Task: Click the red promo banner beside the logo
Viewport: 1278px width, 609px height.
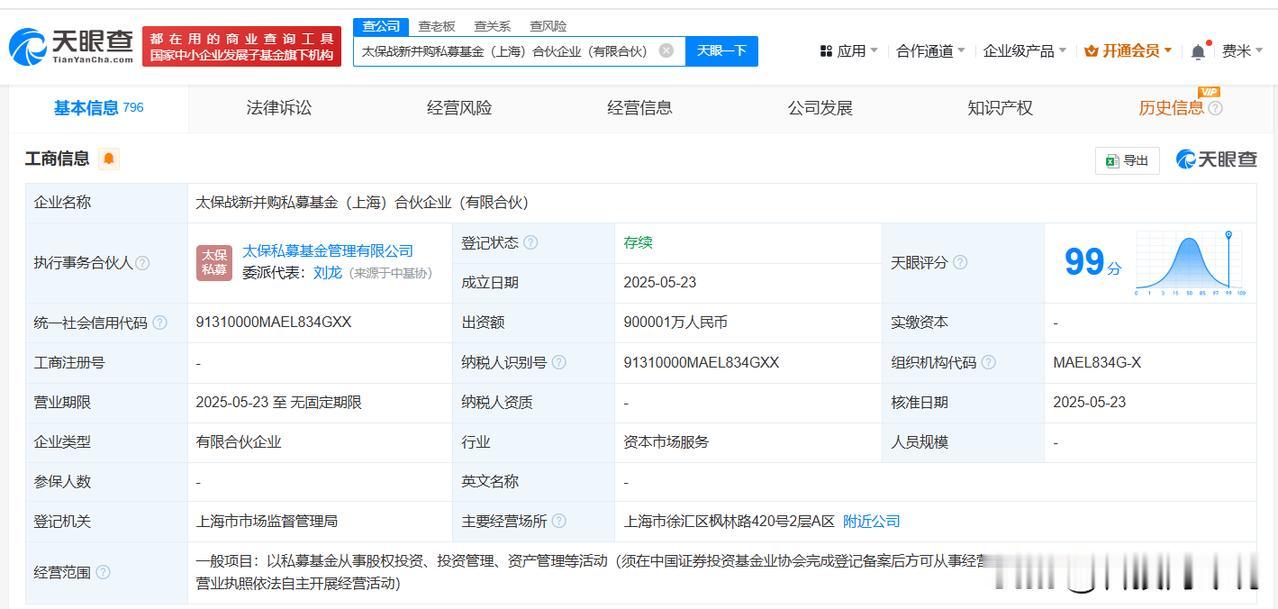Action: coord(242,47)
